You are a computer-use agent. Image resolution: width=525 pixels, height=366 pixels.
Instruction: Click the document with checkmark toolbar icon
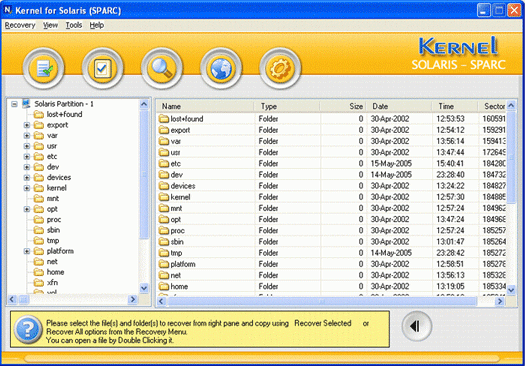pyautogui.click(x=44, y=69)
